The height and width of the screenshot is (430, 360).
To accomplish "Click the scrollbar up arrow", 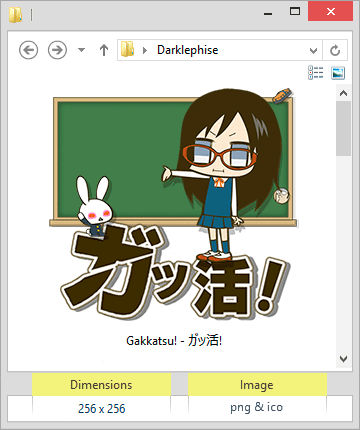I will [343, 93].
